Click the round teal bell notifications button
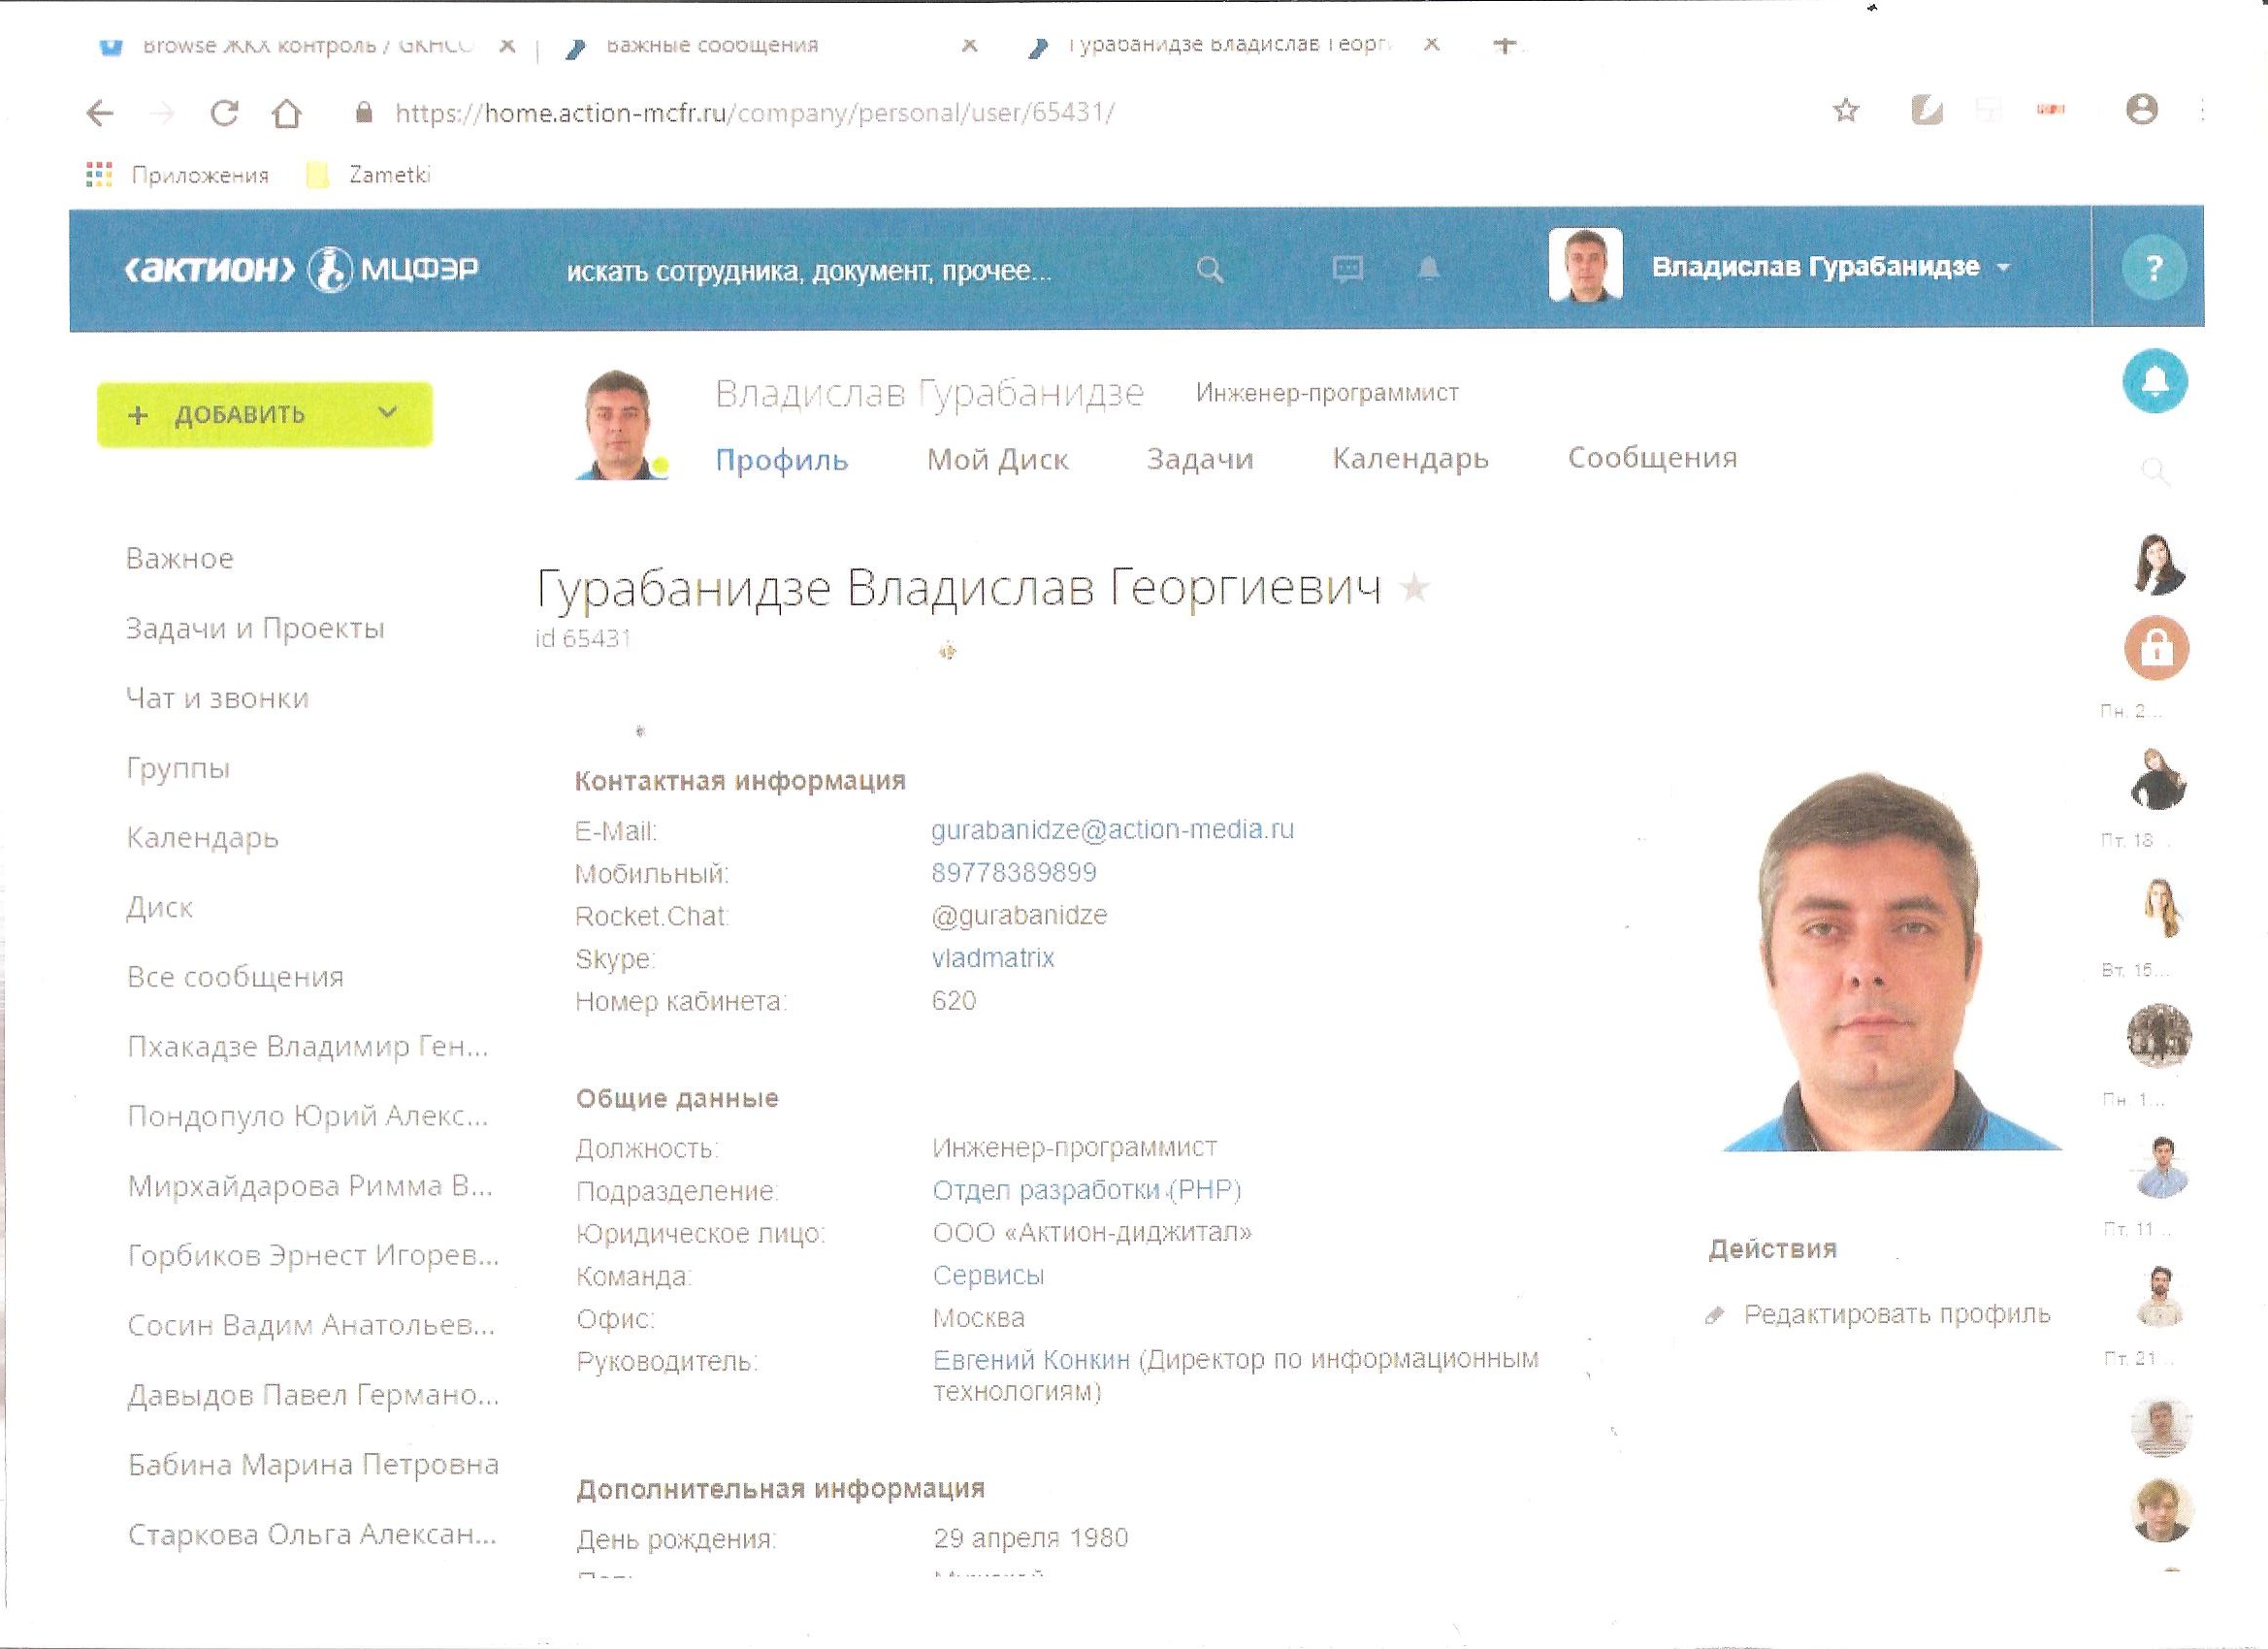This screenshot has width=2268, height=1649. coord(2155,381)
